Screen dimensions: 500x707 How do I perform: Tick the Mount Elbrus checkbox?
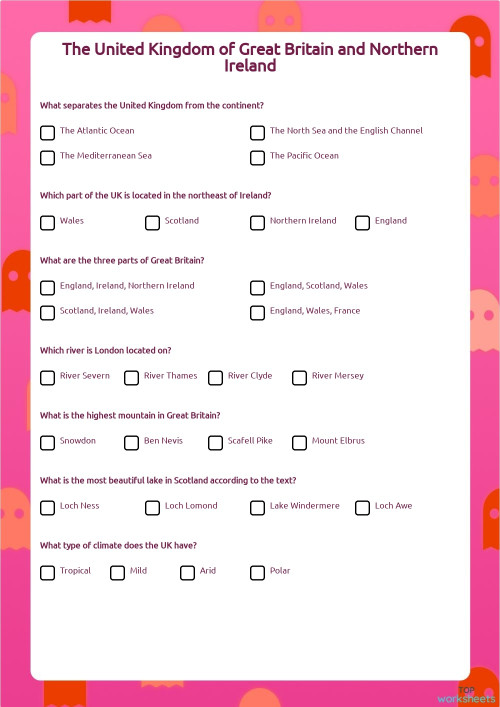coord(299,443)
